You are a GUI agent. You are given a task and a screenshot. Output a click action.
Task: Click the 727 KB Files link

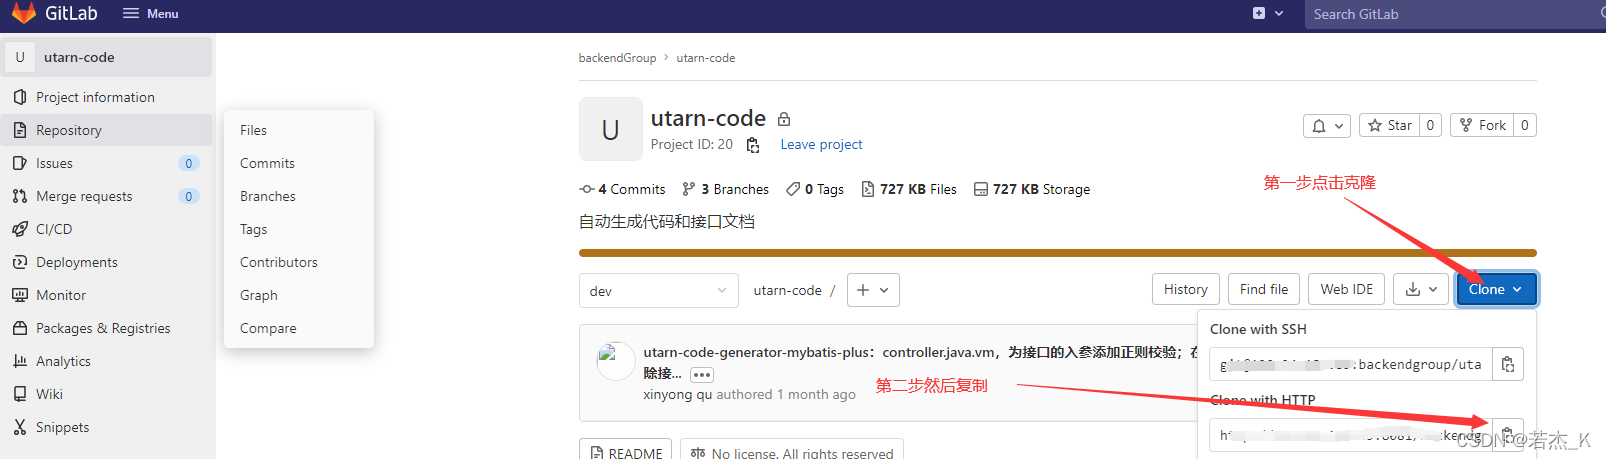(908, 189)
